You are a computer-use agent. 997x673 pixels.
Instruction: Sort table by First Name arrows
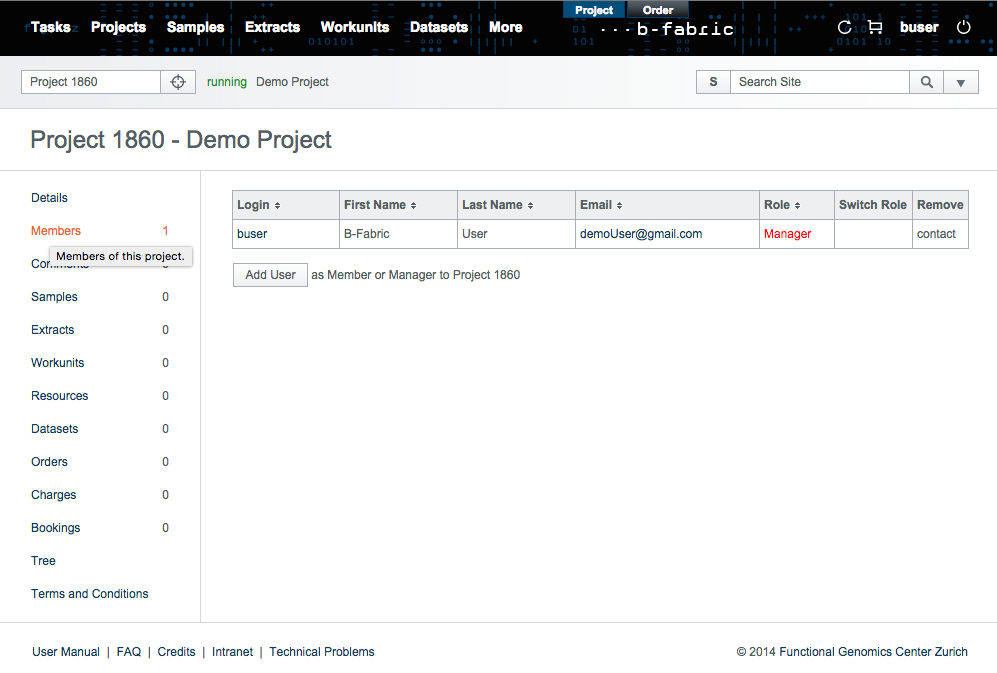point(413,205)
